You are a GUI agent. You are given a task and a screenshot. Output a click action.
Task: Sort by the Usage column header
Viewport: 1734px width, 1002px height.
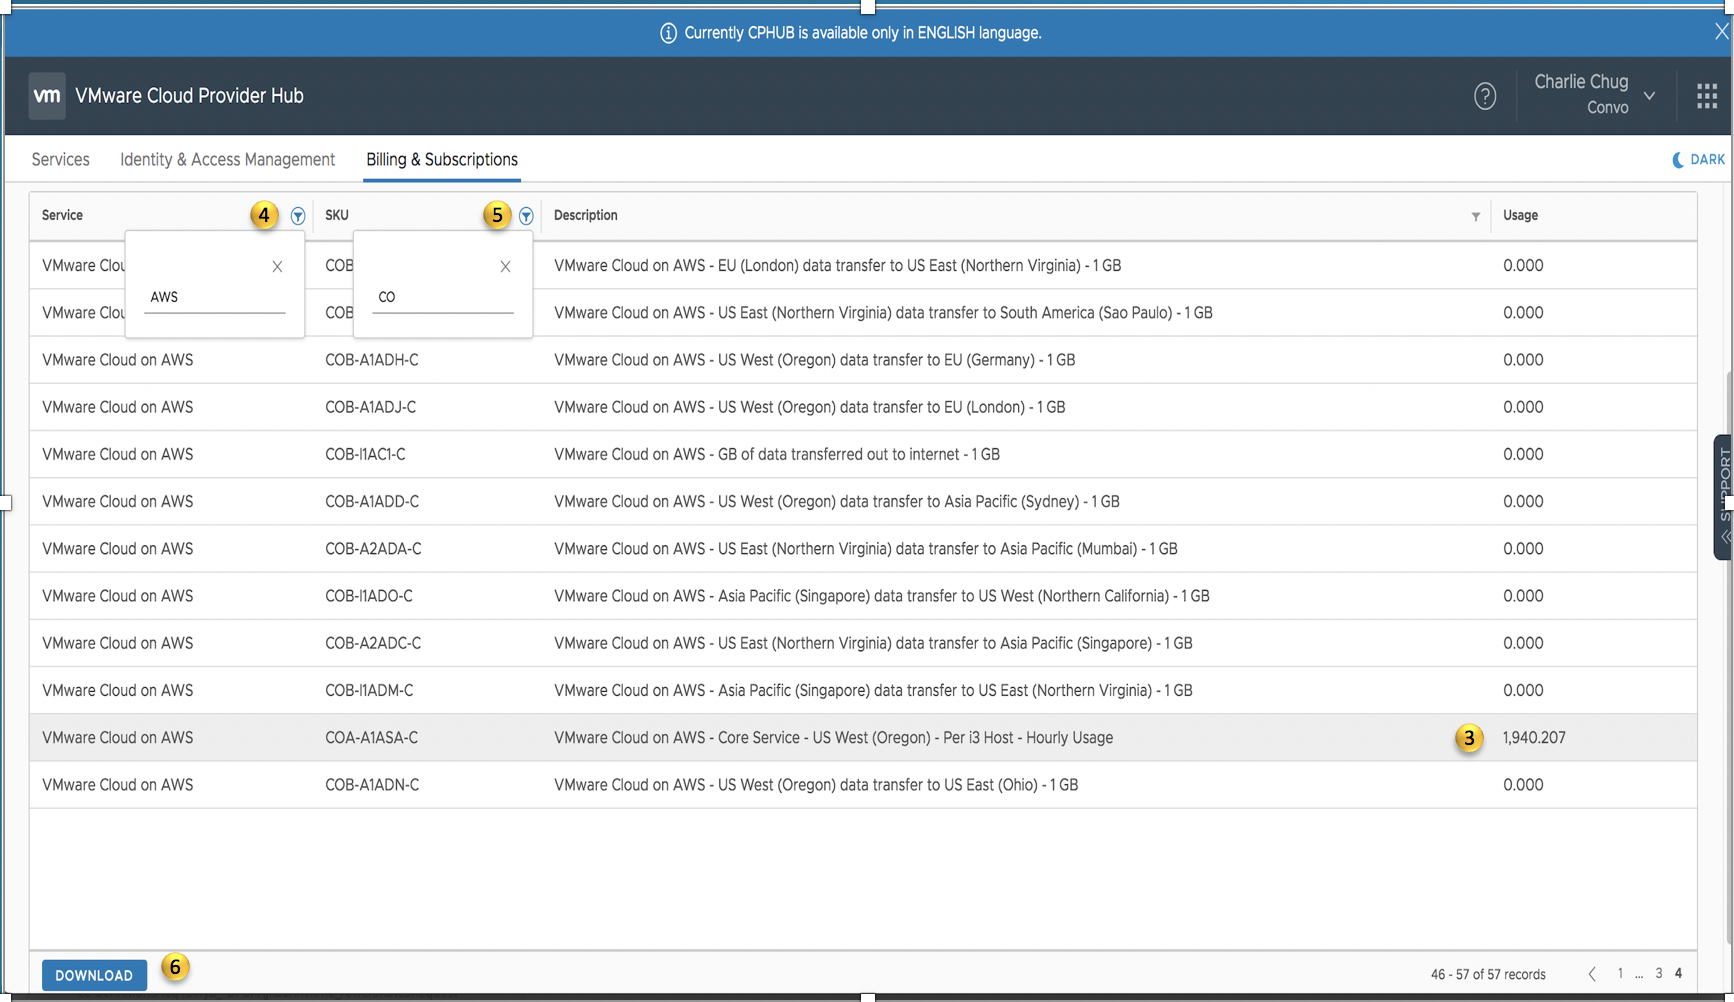click(x=1520, y=216)
